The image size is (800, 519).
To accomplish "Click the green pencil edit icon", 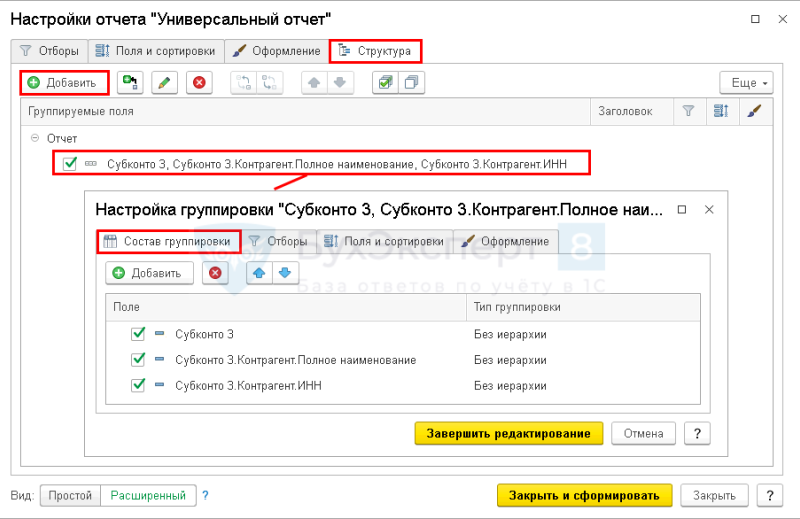I will tap(164, 83).
